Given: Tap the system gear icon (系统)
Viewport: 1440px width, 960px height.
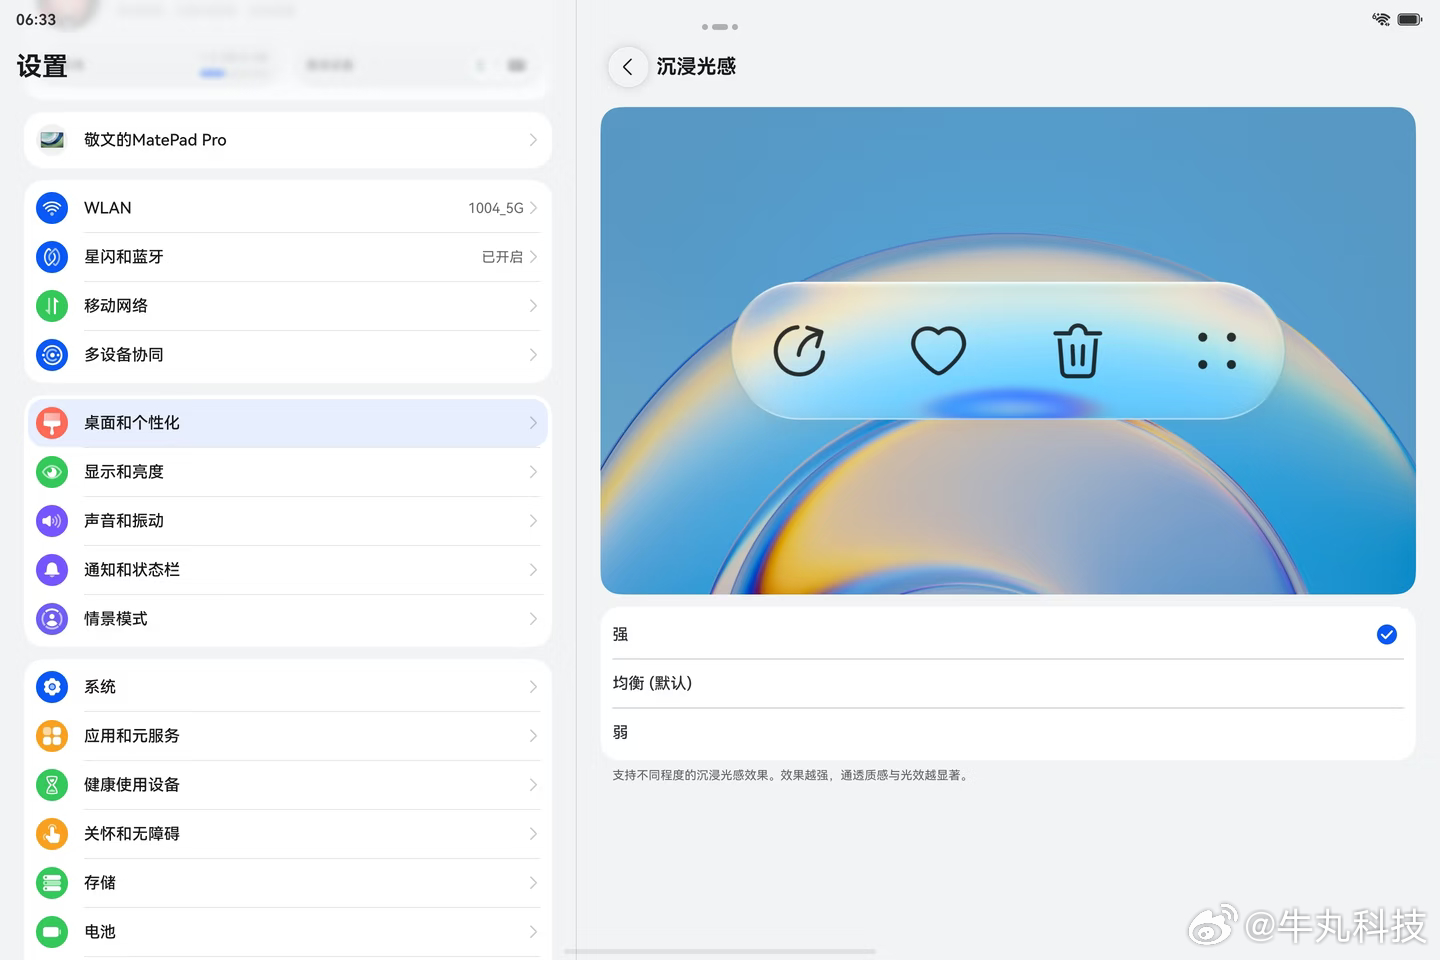Looking at the screenshot, I should [52, 687].
